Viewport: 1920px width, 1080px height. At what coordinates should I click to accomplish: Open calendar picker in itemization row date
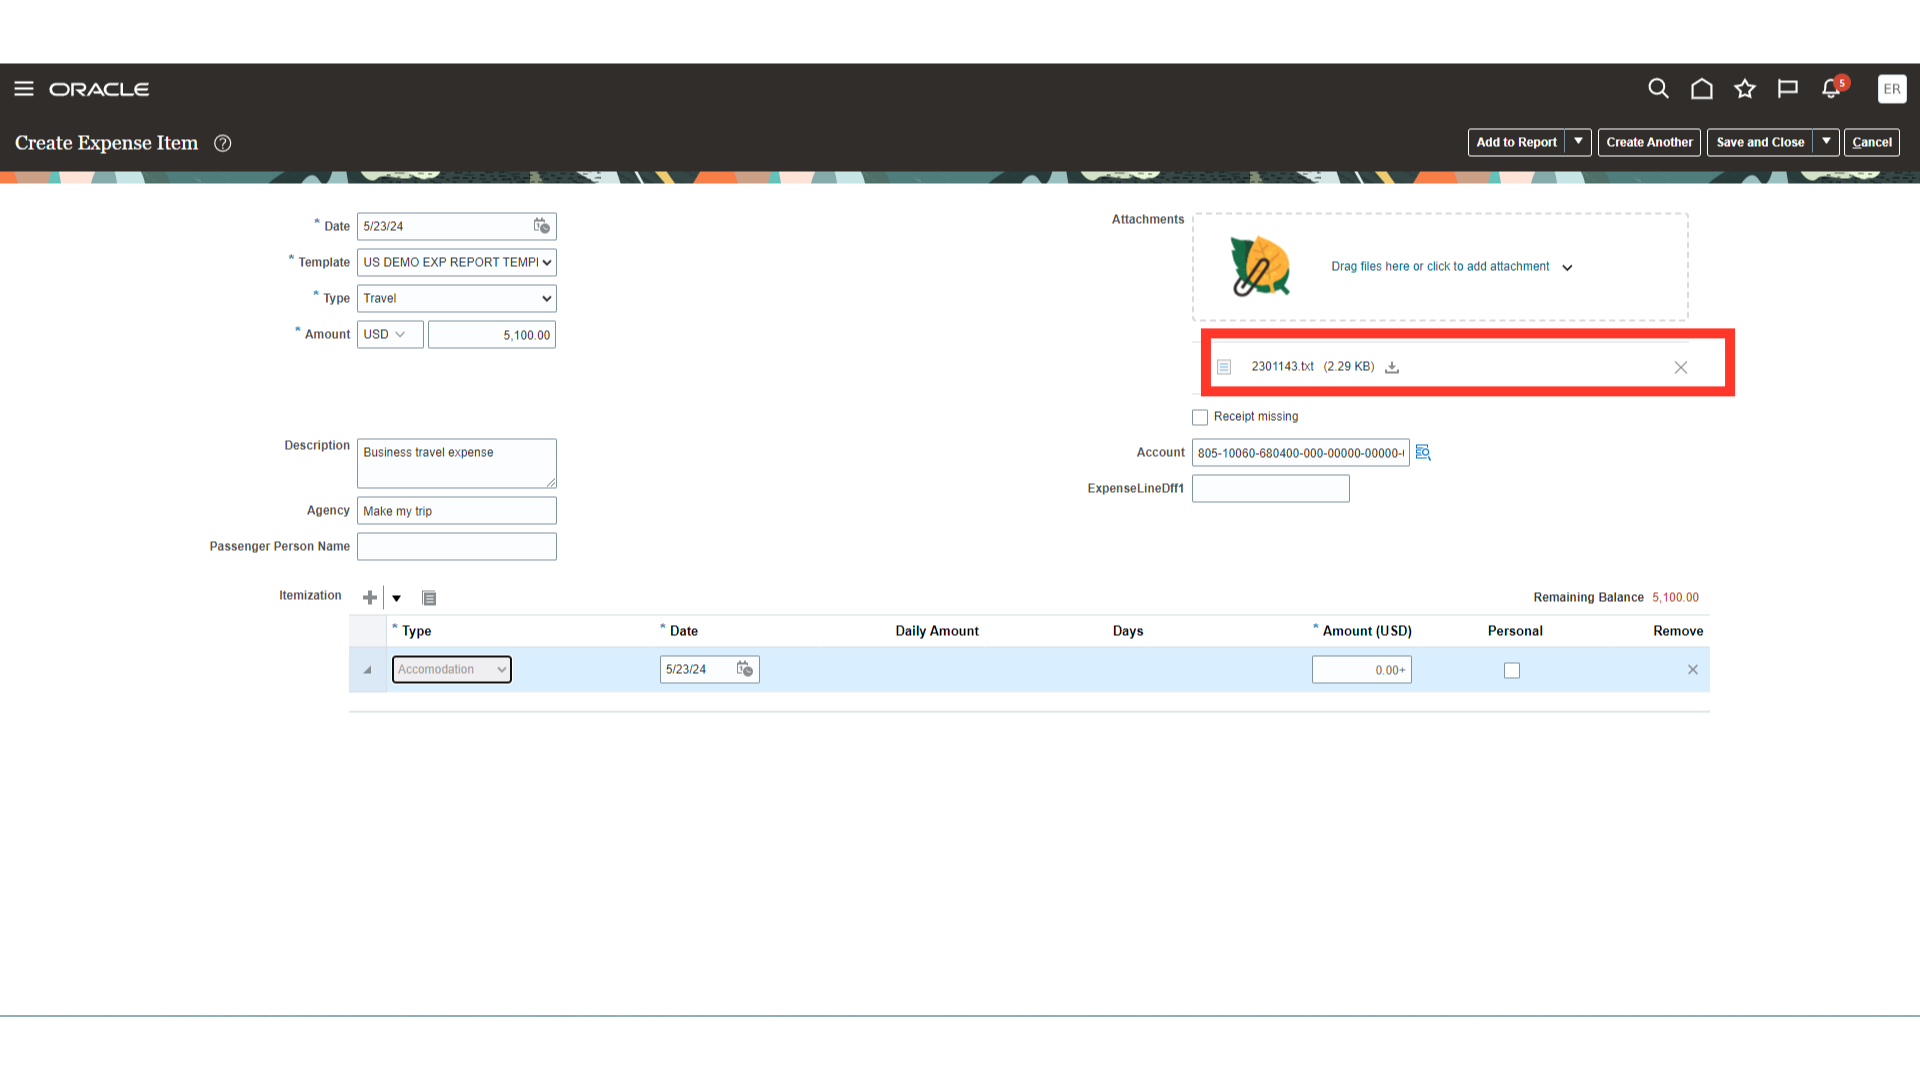[x=745, y=669]
